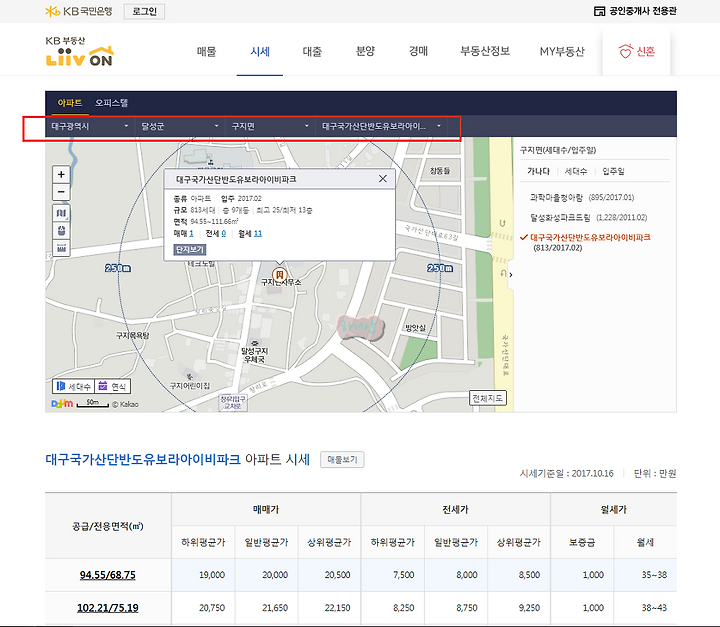Toggle the mouse wheel zoom icon

coord(62,231)
